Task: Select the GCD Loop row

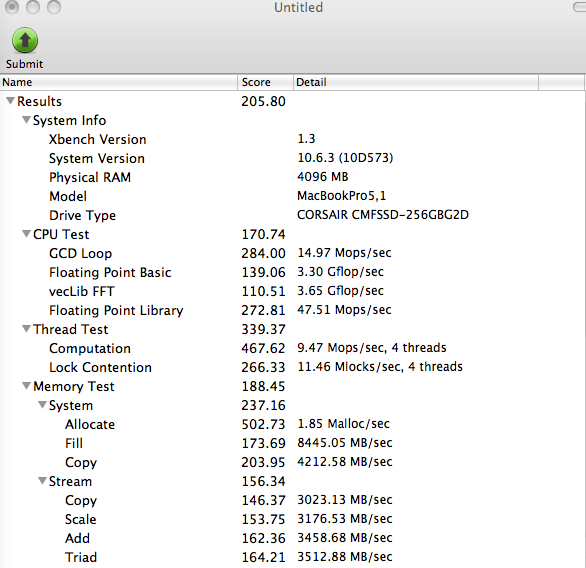Action: [292, 253]
